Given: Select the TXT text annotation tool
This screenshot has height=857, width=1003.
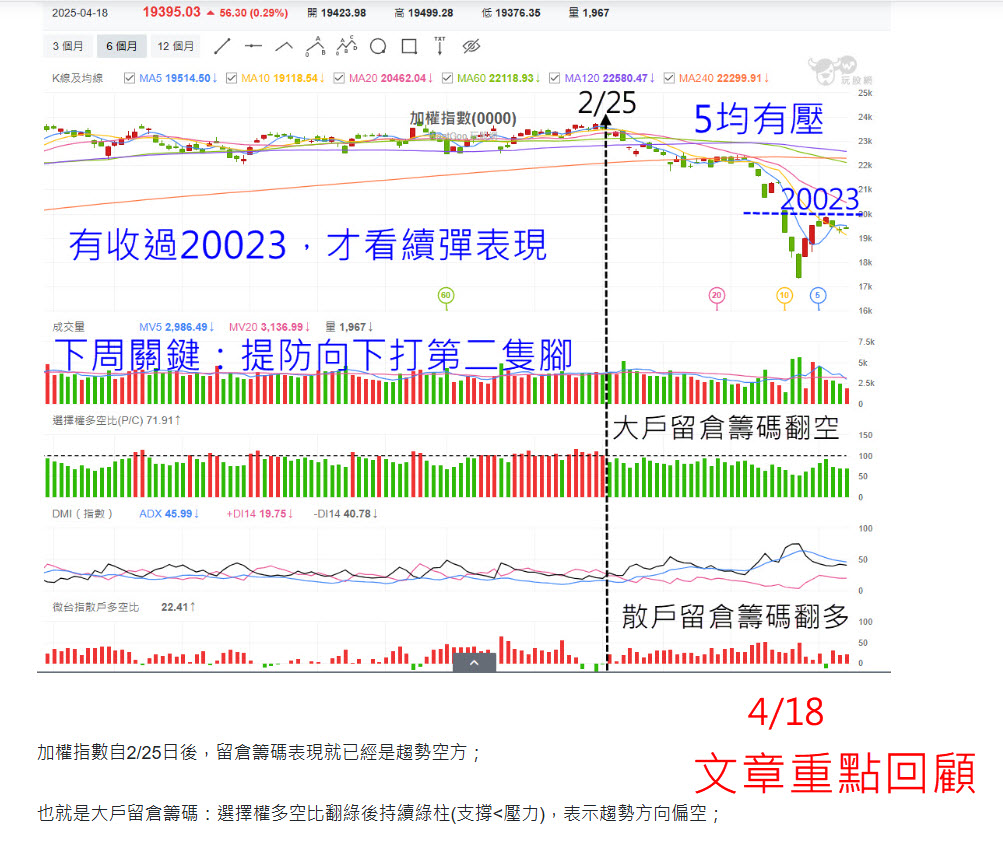Looking at the screenshot, I should (440, 46).
